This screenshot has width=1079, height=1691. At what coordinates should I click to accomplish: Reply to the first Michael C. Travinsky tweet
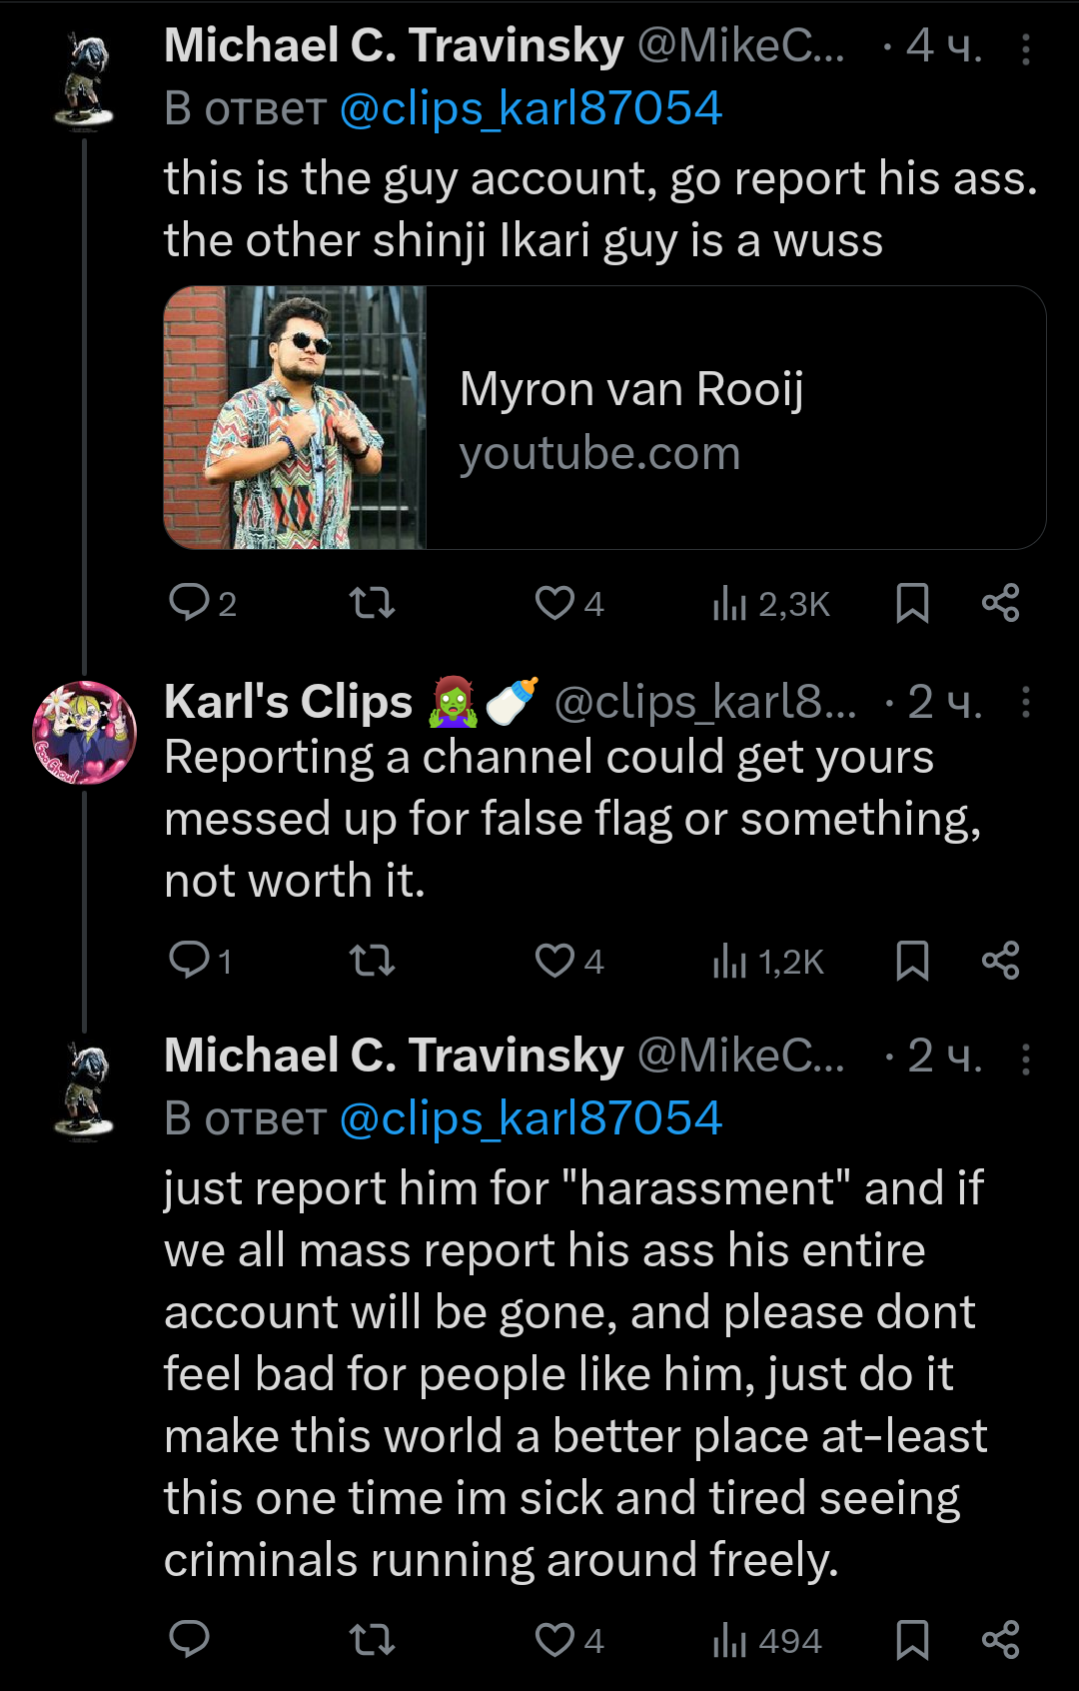tap(189, 603)
